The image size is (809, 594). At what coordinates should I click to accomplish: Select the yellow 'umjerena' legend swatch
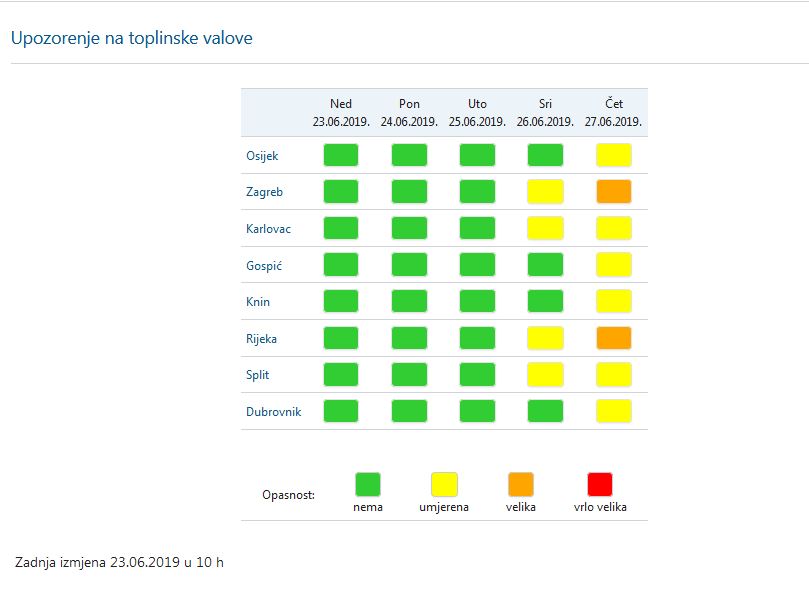pyautogui.click(x=444, y=485)
